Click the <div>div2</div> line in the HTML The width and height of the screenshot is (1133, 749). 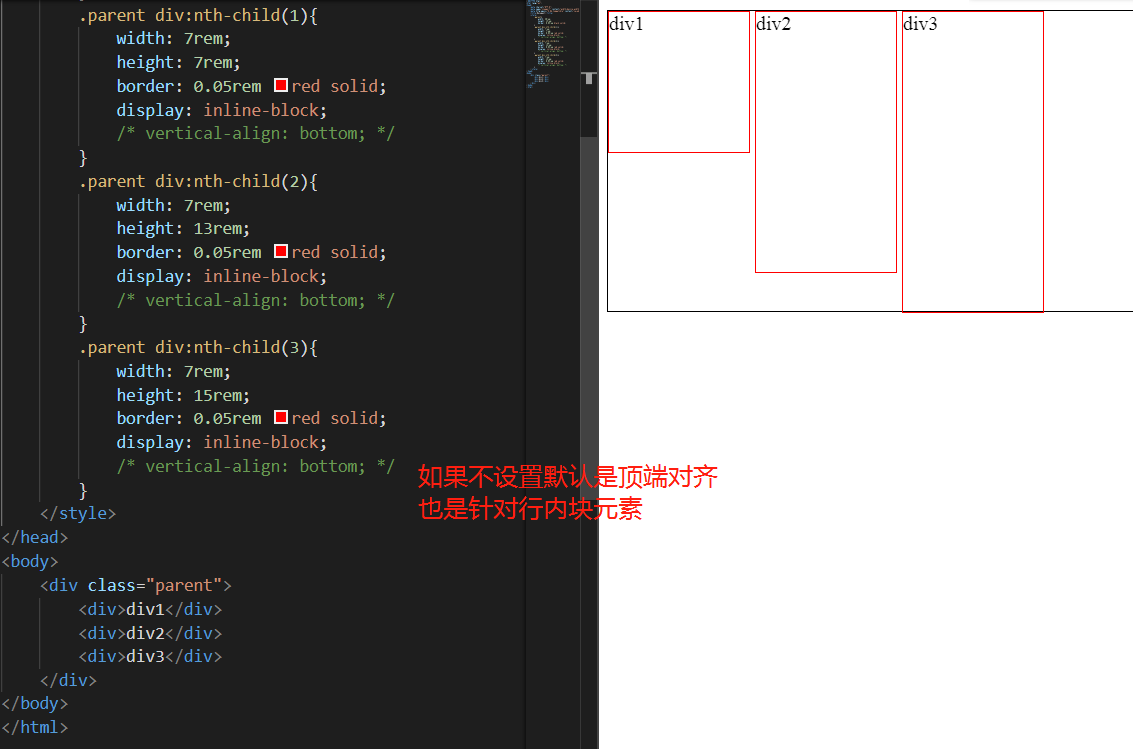151,633
